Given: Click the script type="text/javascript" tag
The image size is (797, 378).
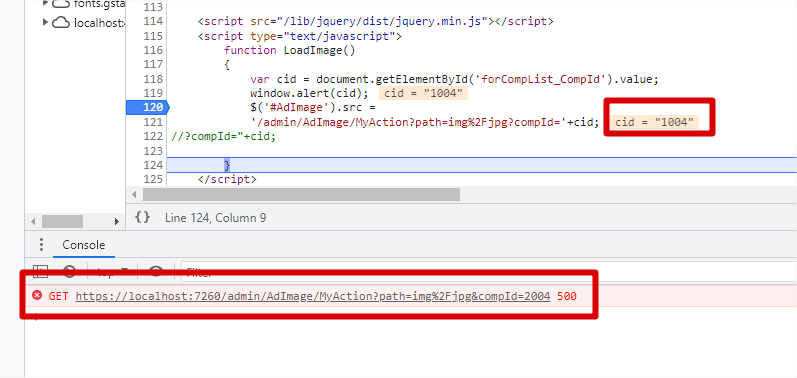Looking at the screenshot, I should click(300, 36).
